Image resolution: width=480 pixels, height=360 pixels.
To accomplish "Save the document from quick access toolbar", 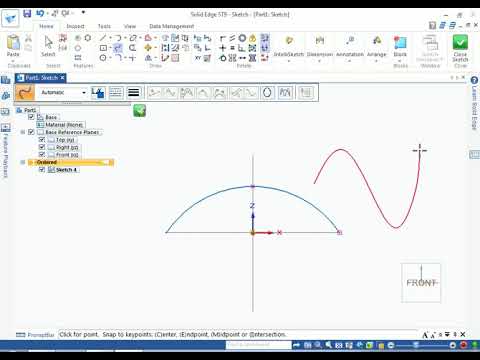I will 27,13.
